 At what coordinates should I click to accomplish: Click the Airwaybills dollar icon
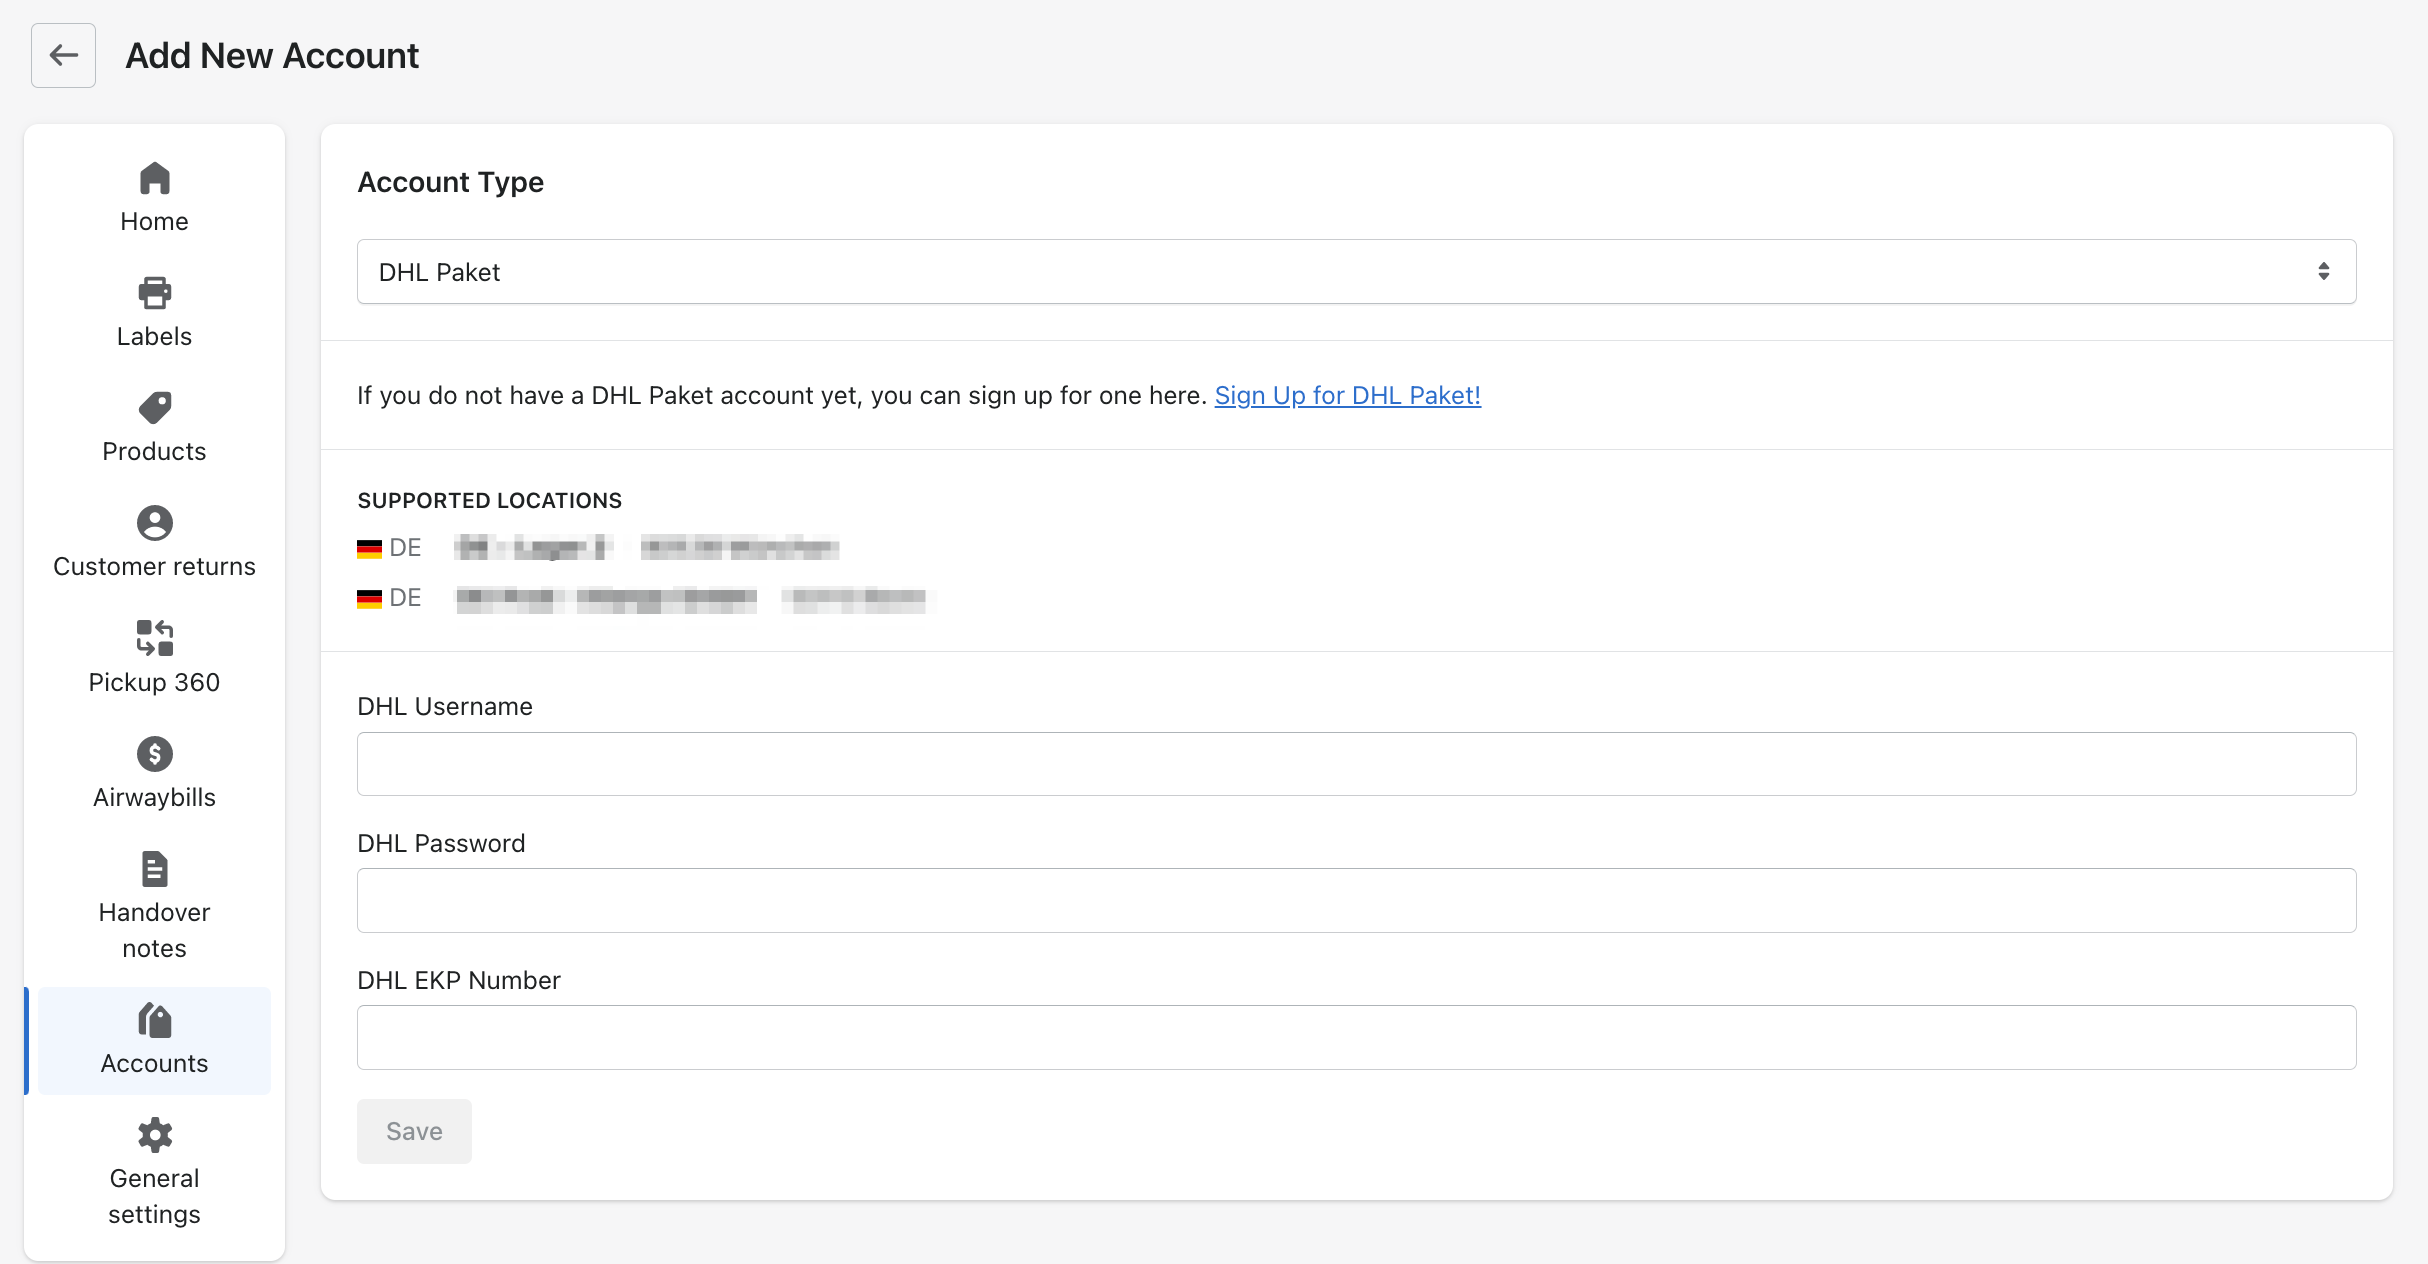pyautogui.click(x=155, y=754)
